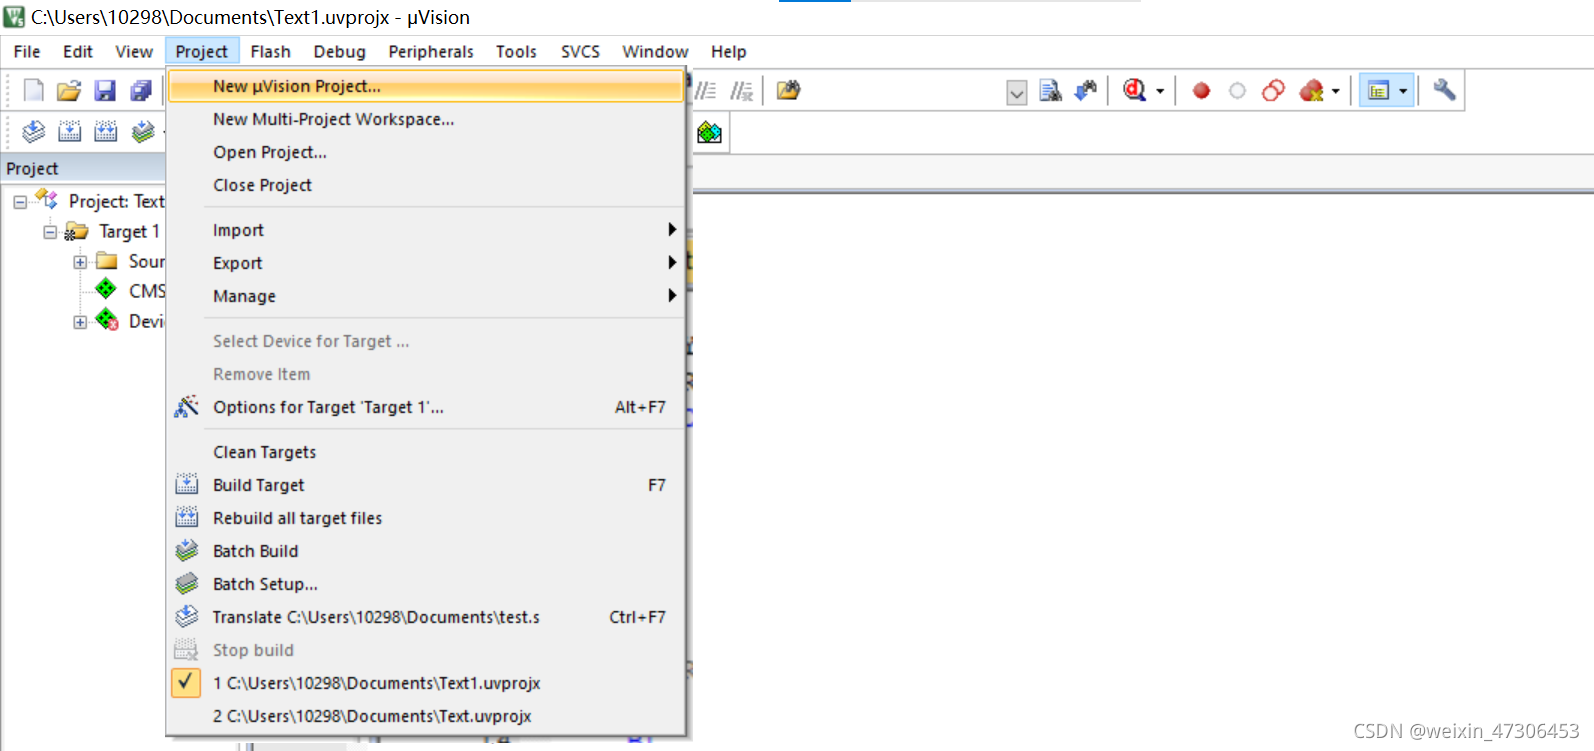Screen dimensions: 1594x751
Task: Click the Batch Build toolbar icon
Action: tap(143, 131)
